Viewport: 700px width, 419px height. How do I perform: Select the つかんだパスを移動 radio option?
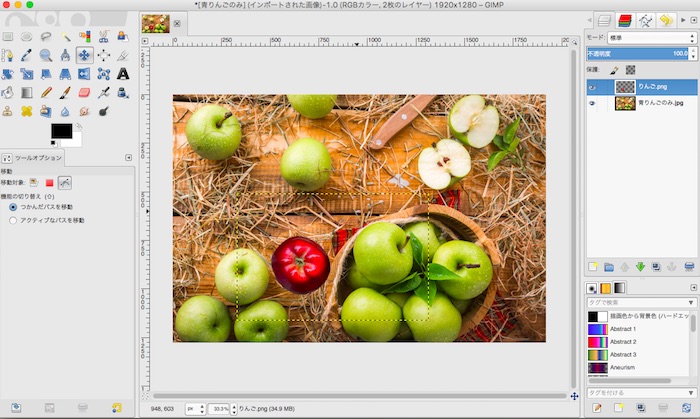[13, 207]
